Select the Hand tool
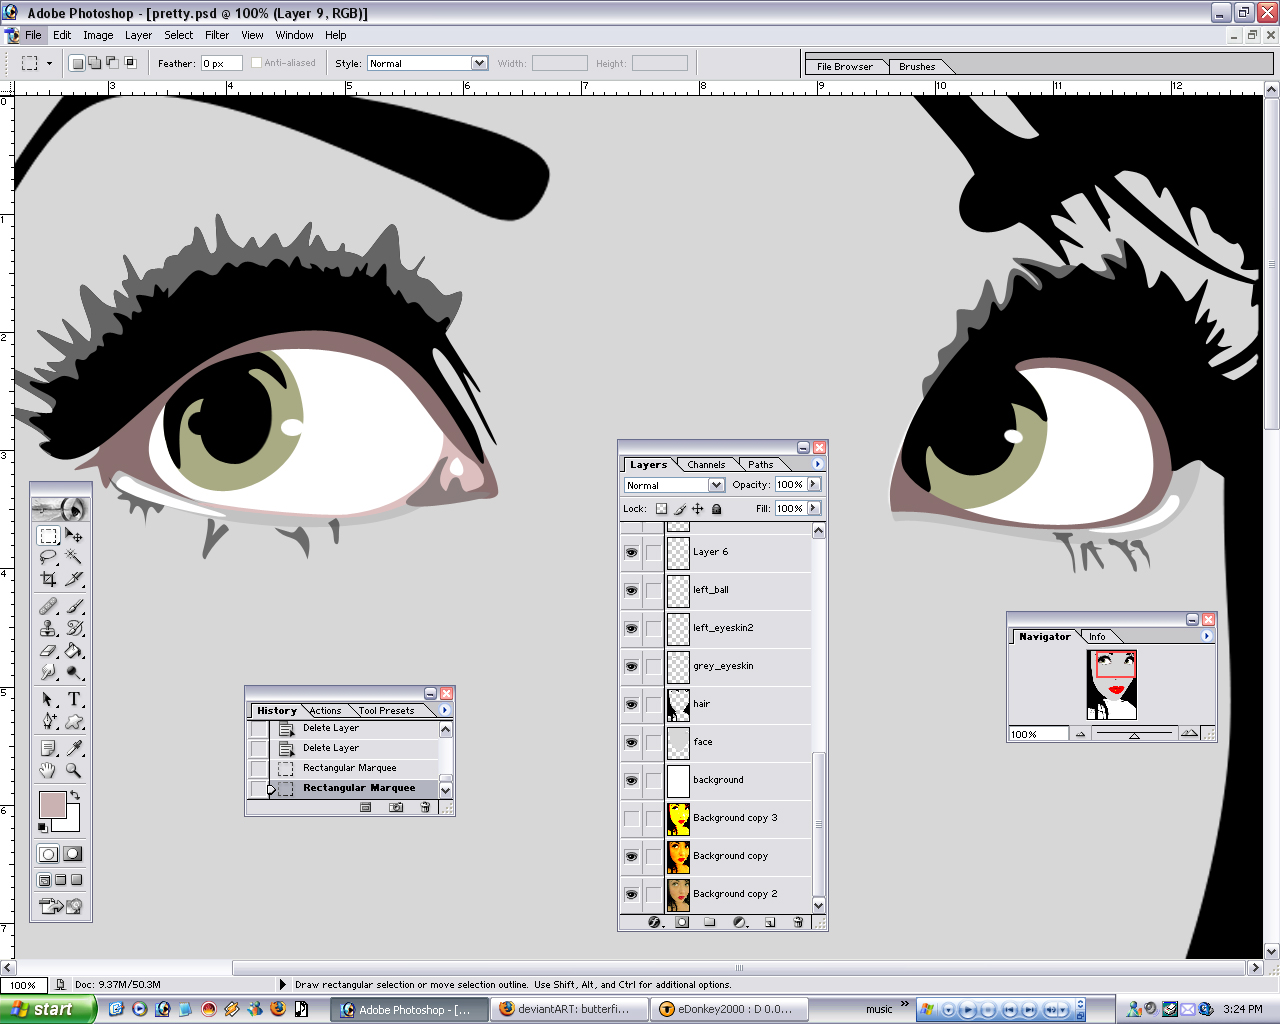The height and width of the screenshot is (1024, 1280). coord(48,770)
